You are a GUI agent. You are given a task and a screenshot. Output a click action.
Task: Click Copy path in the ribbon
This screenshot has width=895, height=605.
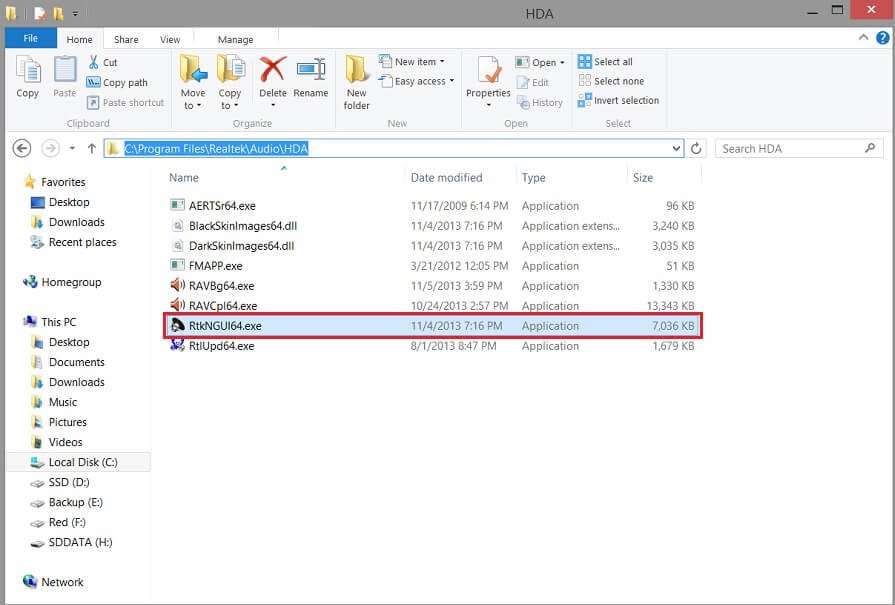click(117, 82)
